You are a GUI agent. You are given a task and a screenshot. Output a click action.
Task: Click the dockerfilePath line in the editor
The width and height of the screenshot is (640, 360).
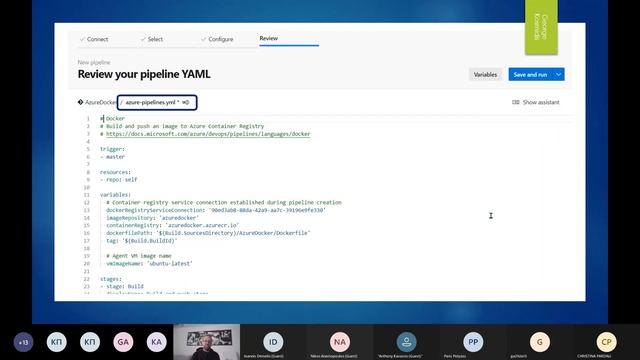pos(208,233)
